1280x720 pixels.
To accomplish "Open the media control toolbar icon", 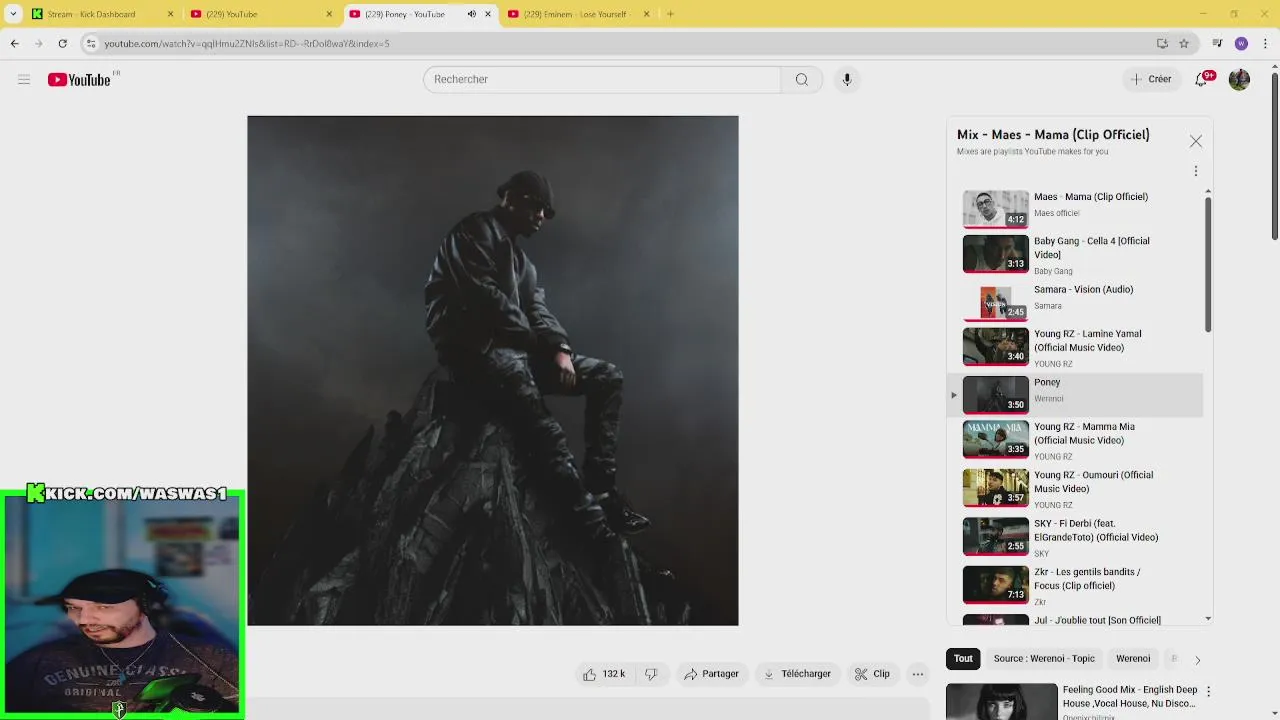I will coord(1217,43).
